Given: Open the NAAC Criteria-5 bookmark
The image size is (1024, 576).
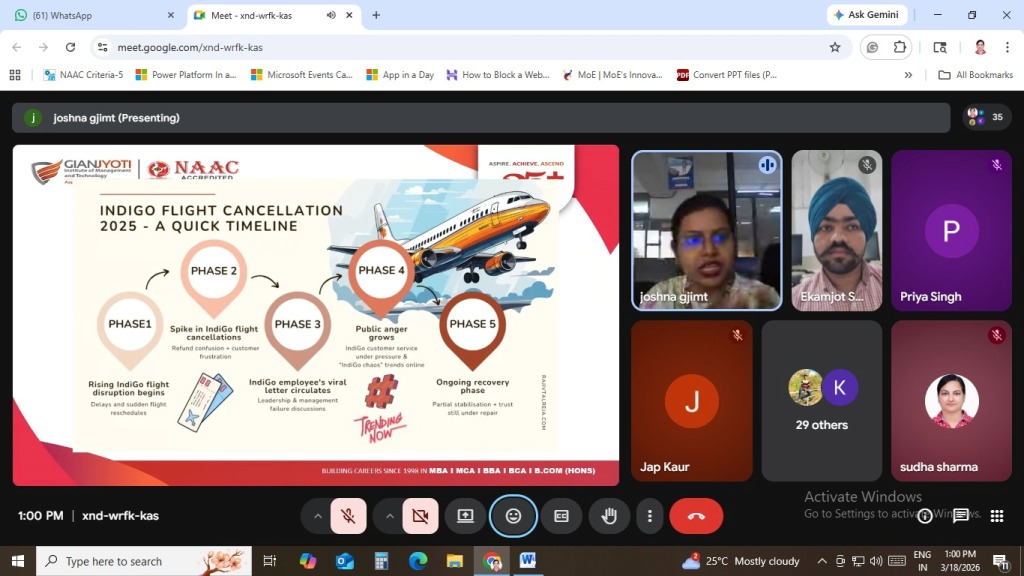Looking at the screenshot, I should [83, 75].
